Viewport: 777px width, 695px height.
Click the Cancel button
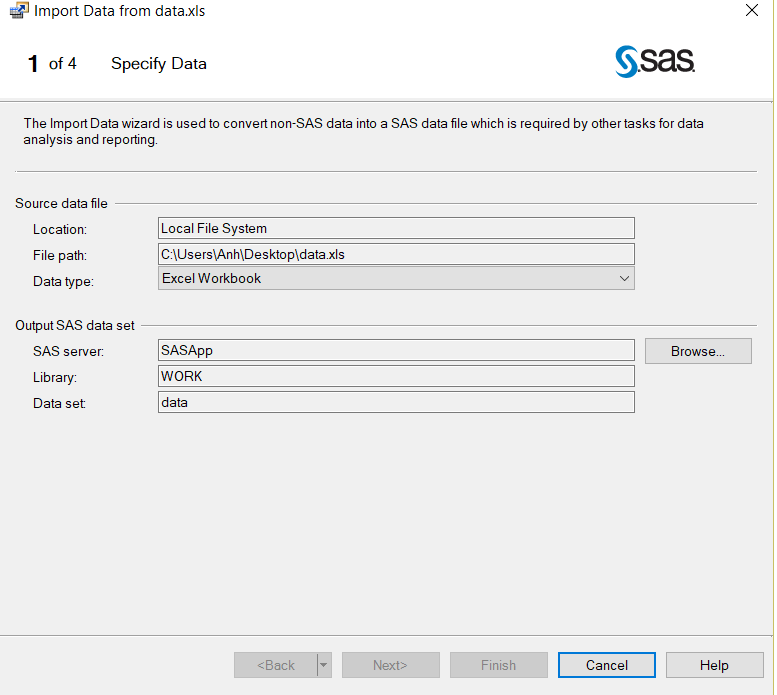click(606, 665)
